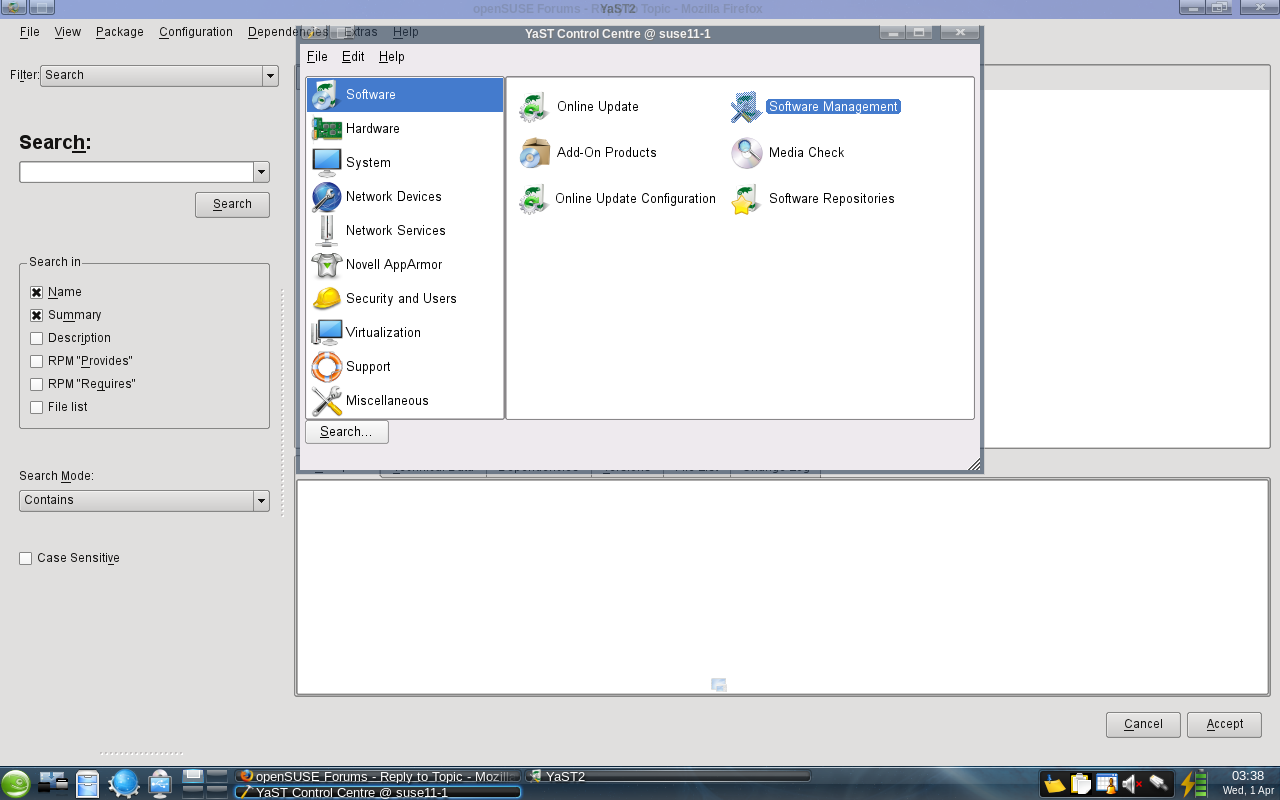1280x800 pixels.
Task: Open Edit menu in YaST Control Centre
Action: pos(353,57)
